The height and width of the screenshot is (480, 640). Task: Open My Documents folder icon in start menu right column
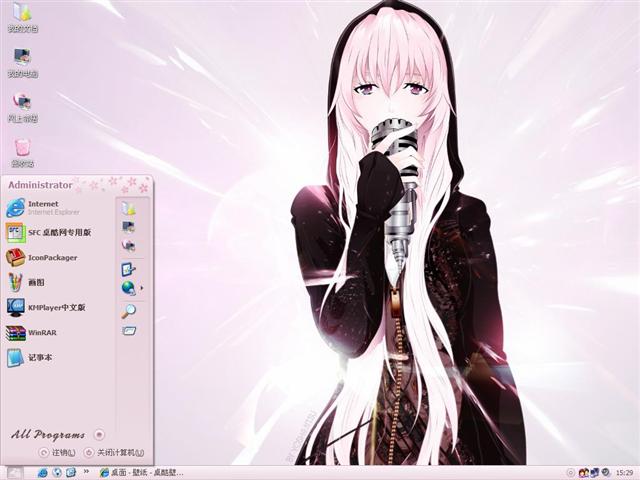129,209
